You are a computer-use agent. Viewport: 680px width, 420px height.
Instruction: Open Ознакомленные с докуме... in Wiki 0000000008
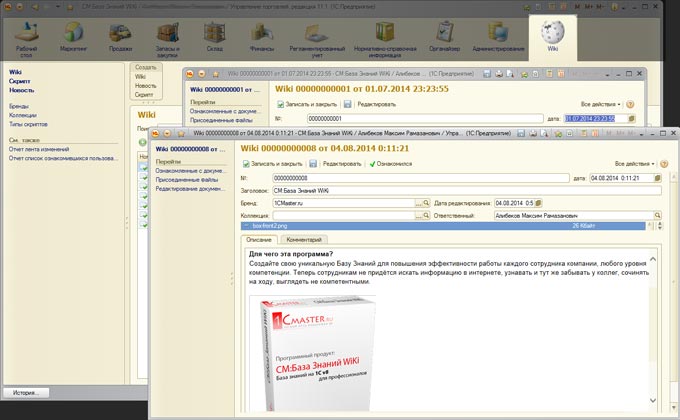190,171
